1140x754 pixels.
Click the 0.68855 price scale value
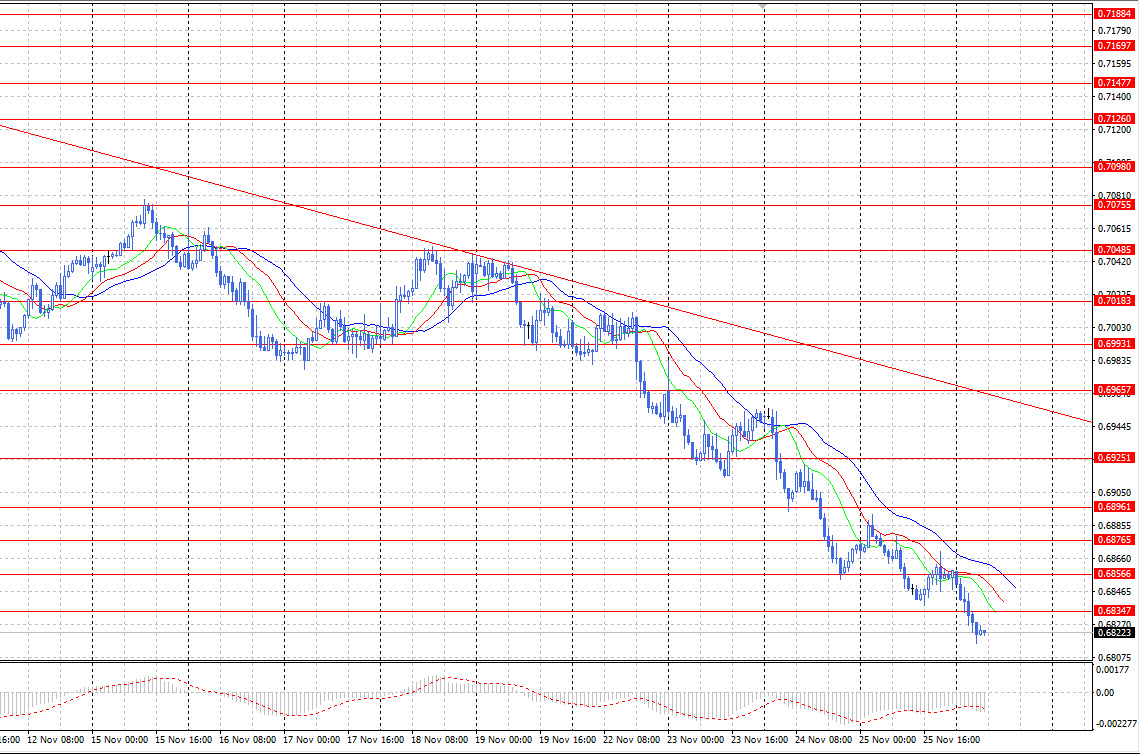point(1115,526)
